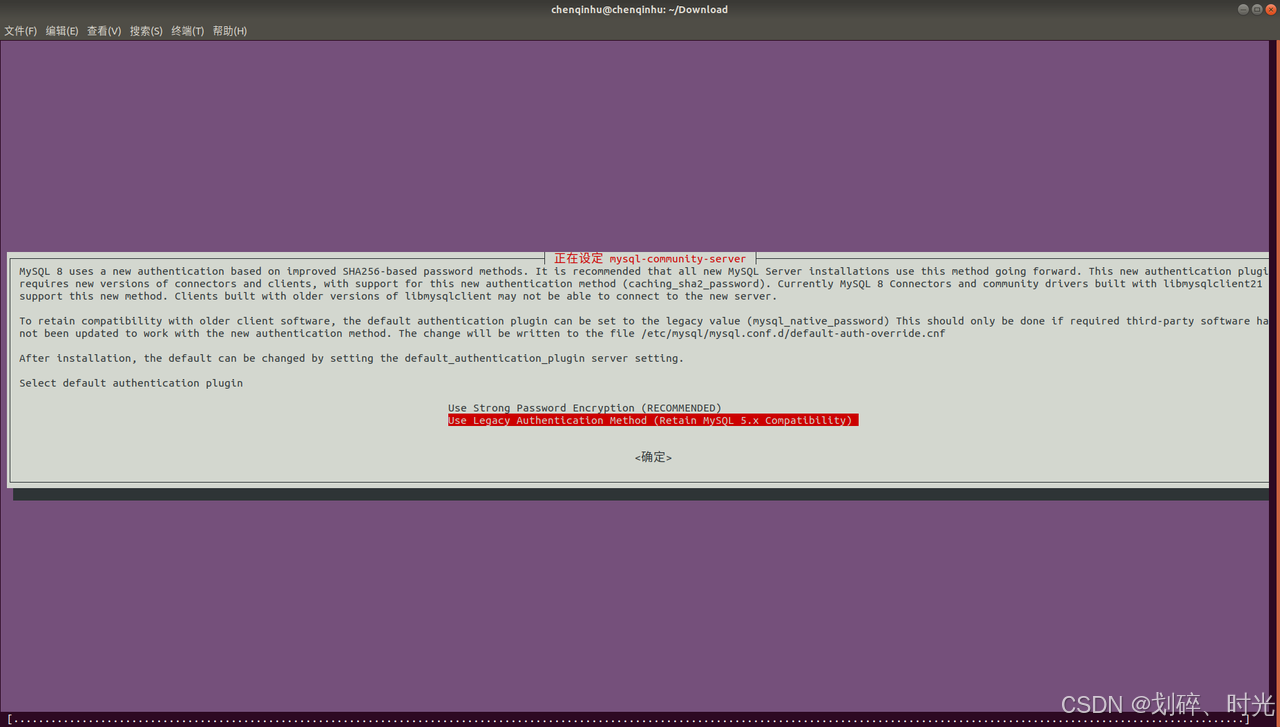Click 'Select default authentication plugin' prompt text
This screenshot has width=1280, height=727.
(x=131, y=383)
